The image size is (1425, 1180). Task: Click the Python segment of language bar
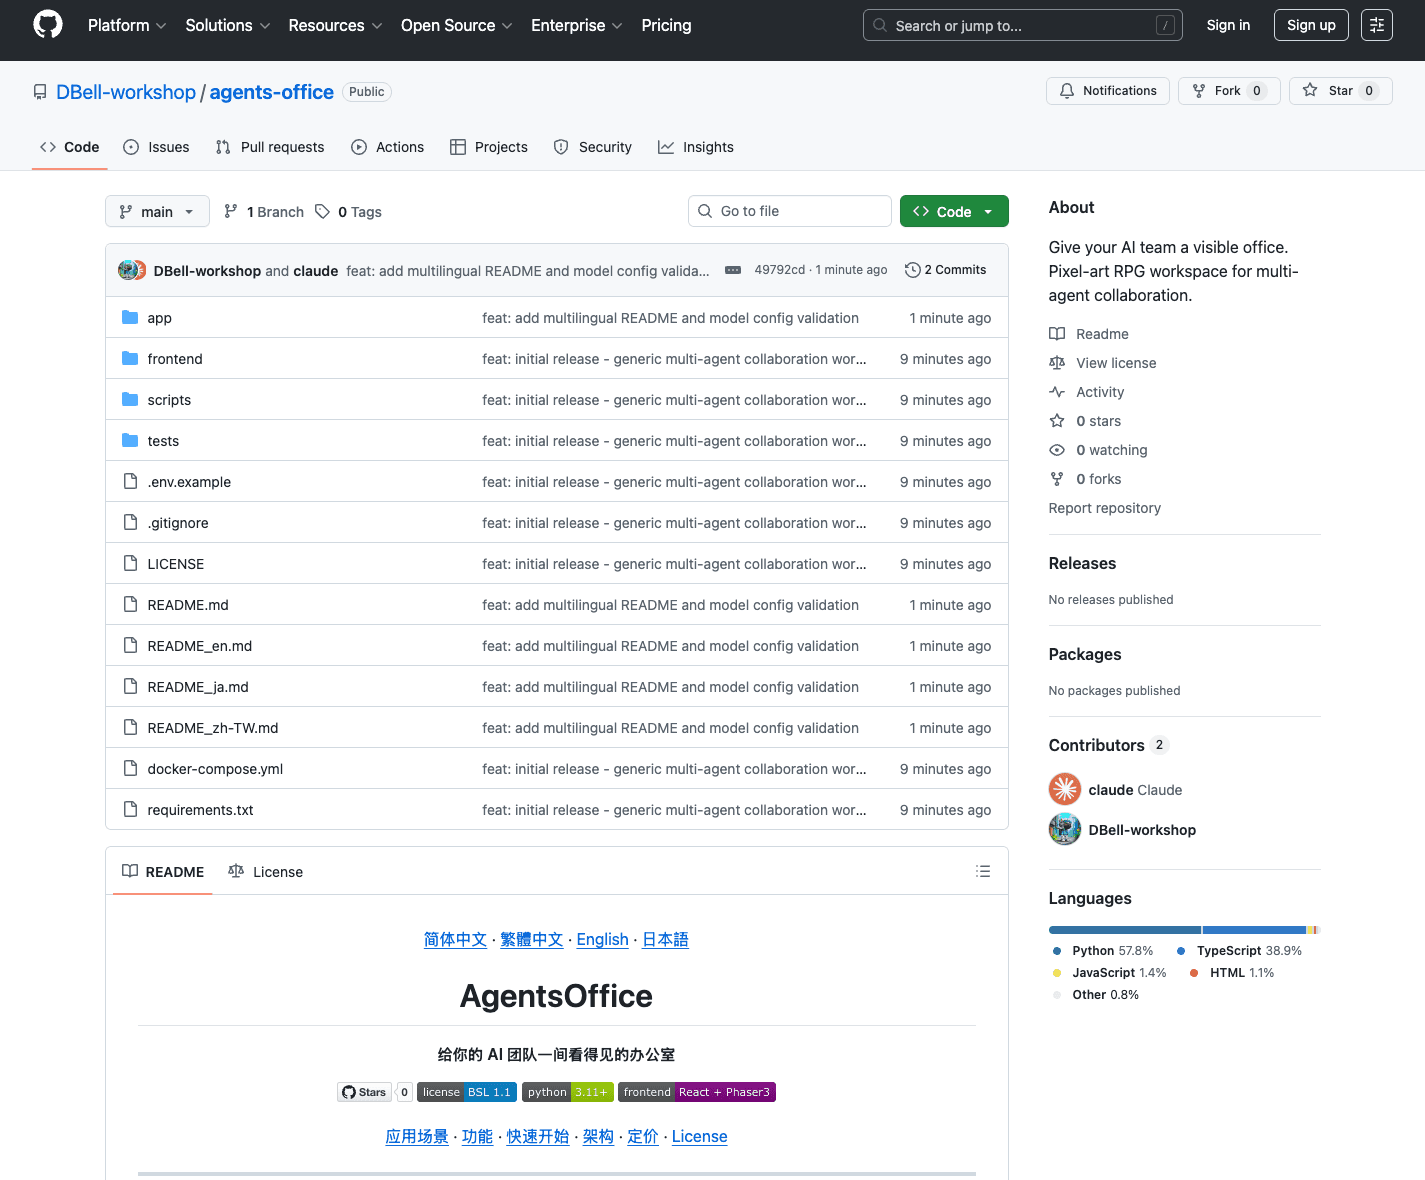[1124, 929]
